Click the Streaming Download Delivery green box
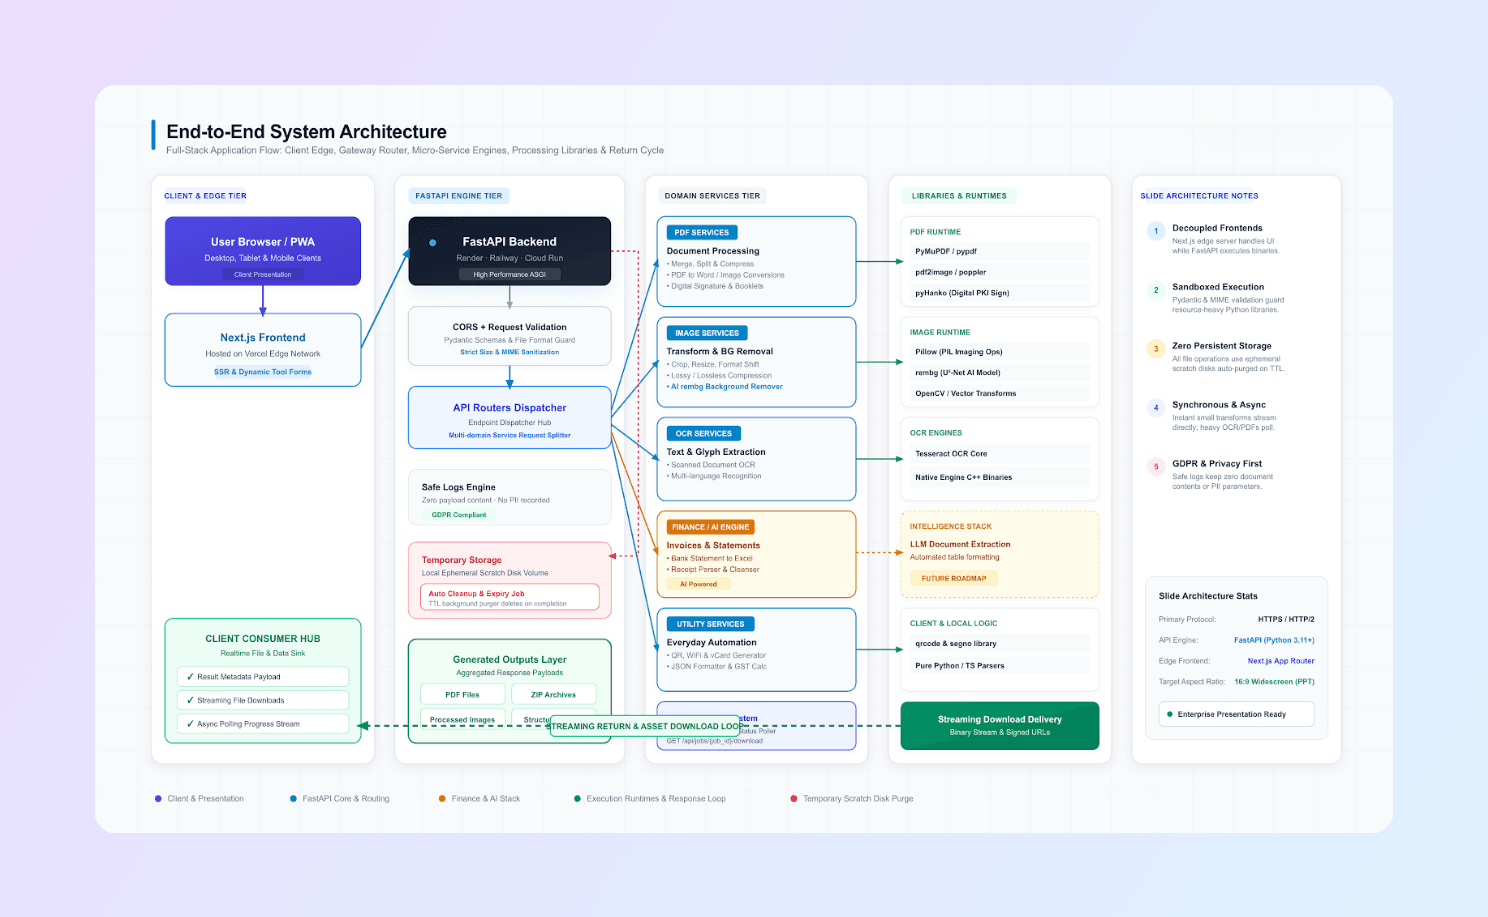The image size is (1488, 917). click(x=1000, y=725)
